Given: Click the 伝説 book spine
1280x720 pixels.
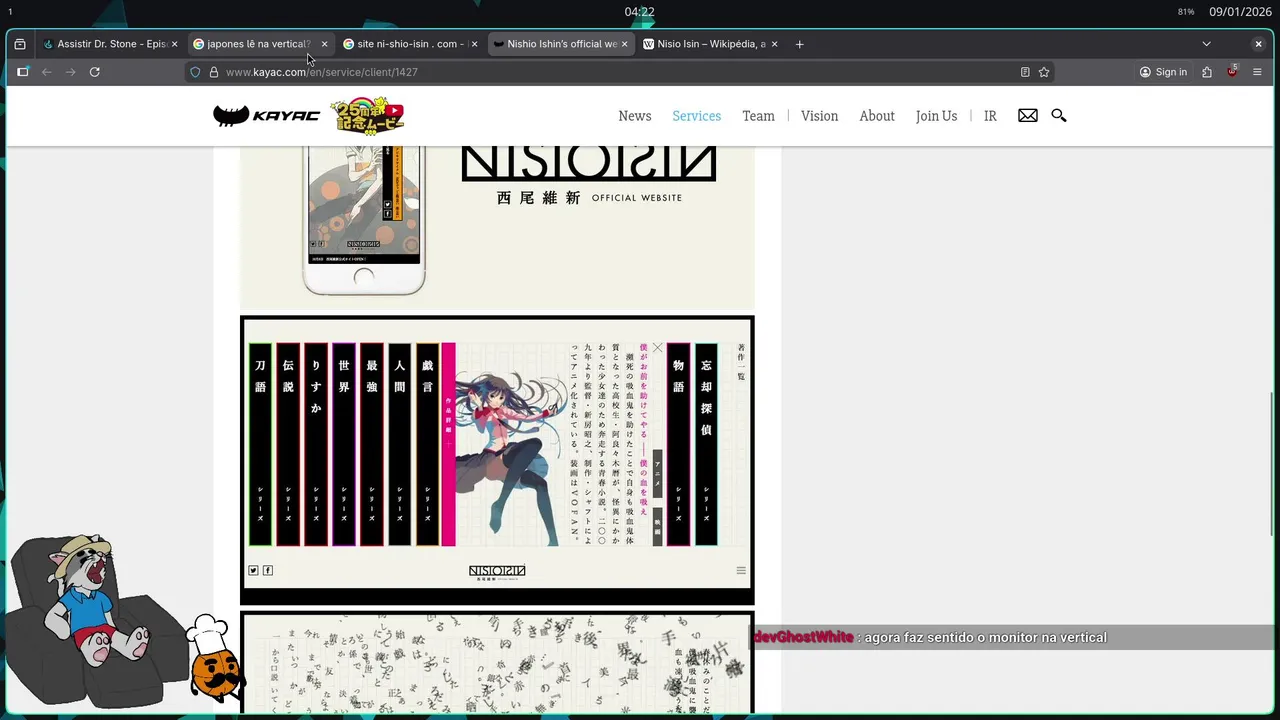Looking at the screenshot, I should pos(288,445).
